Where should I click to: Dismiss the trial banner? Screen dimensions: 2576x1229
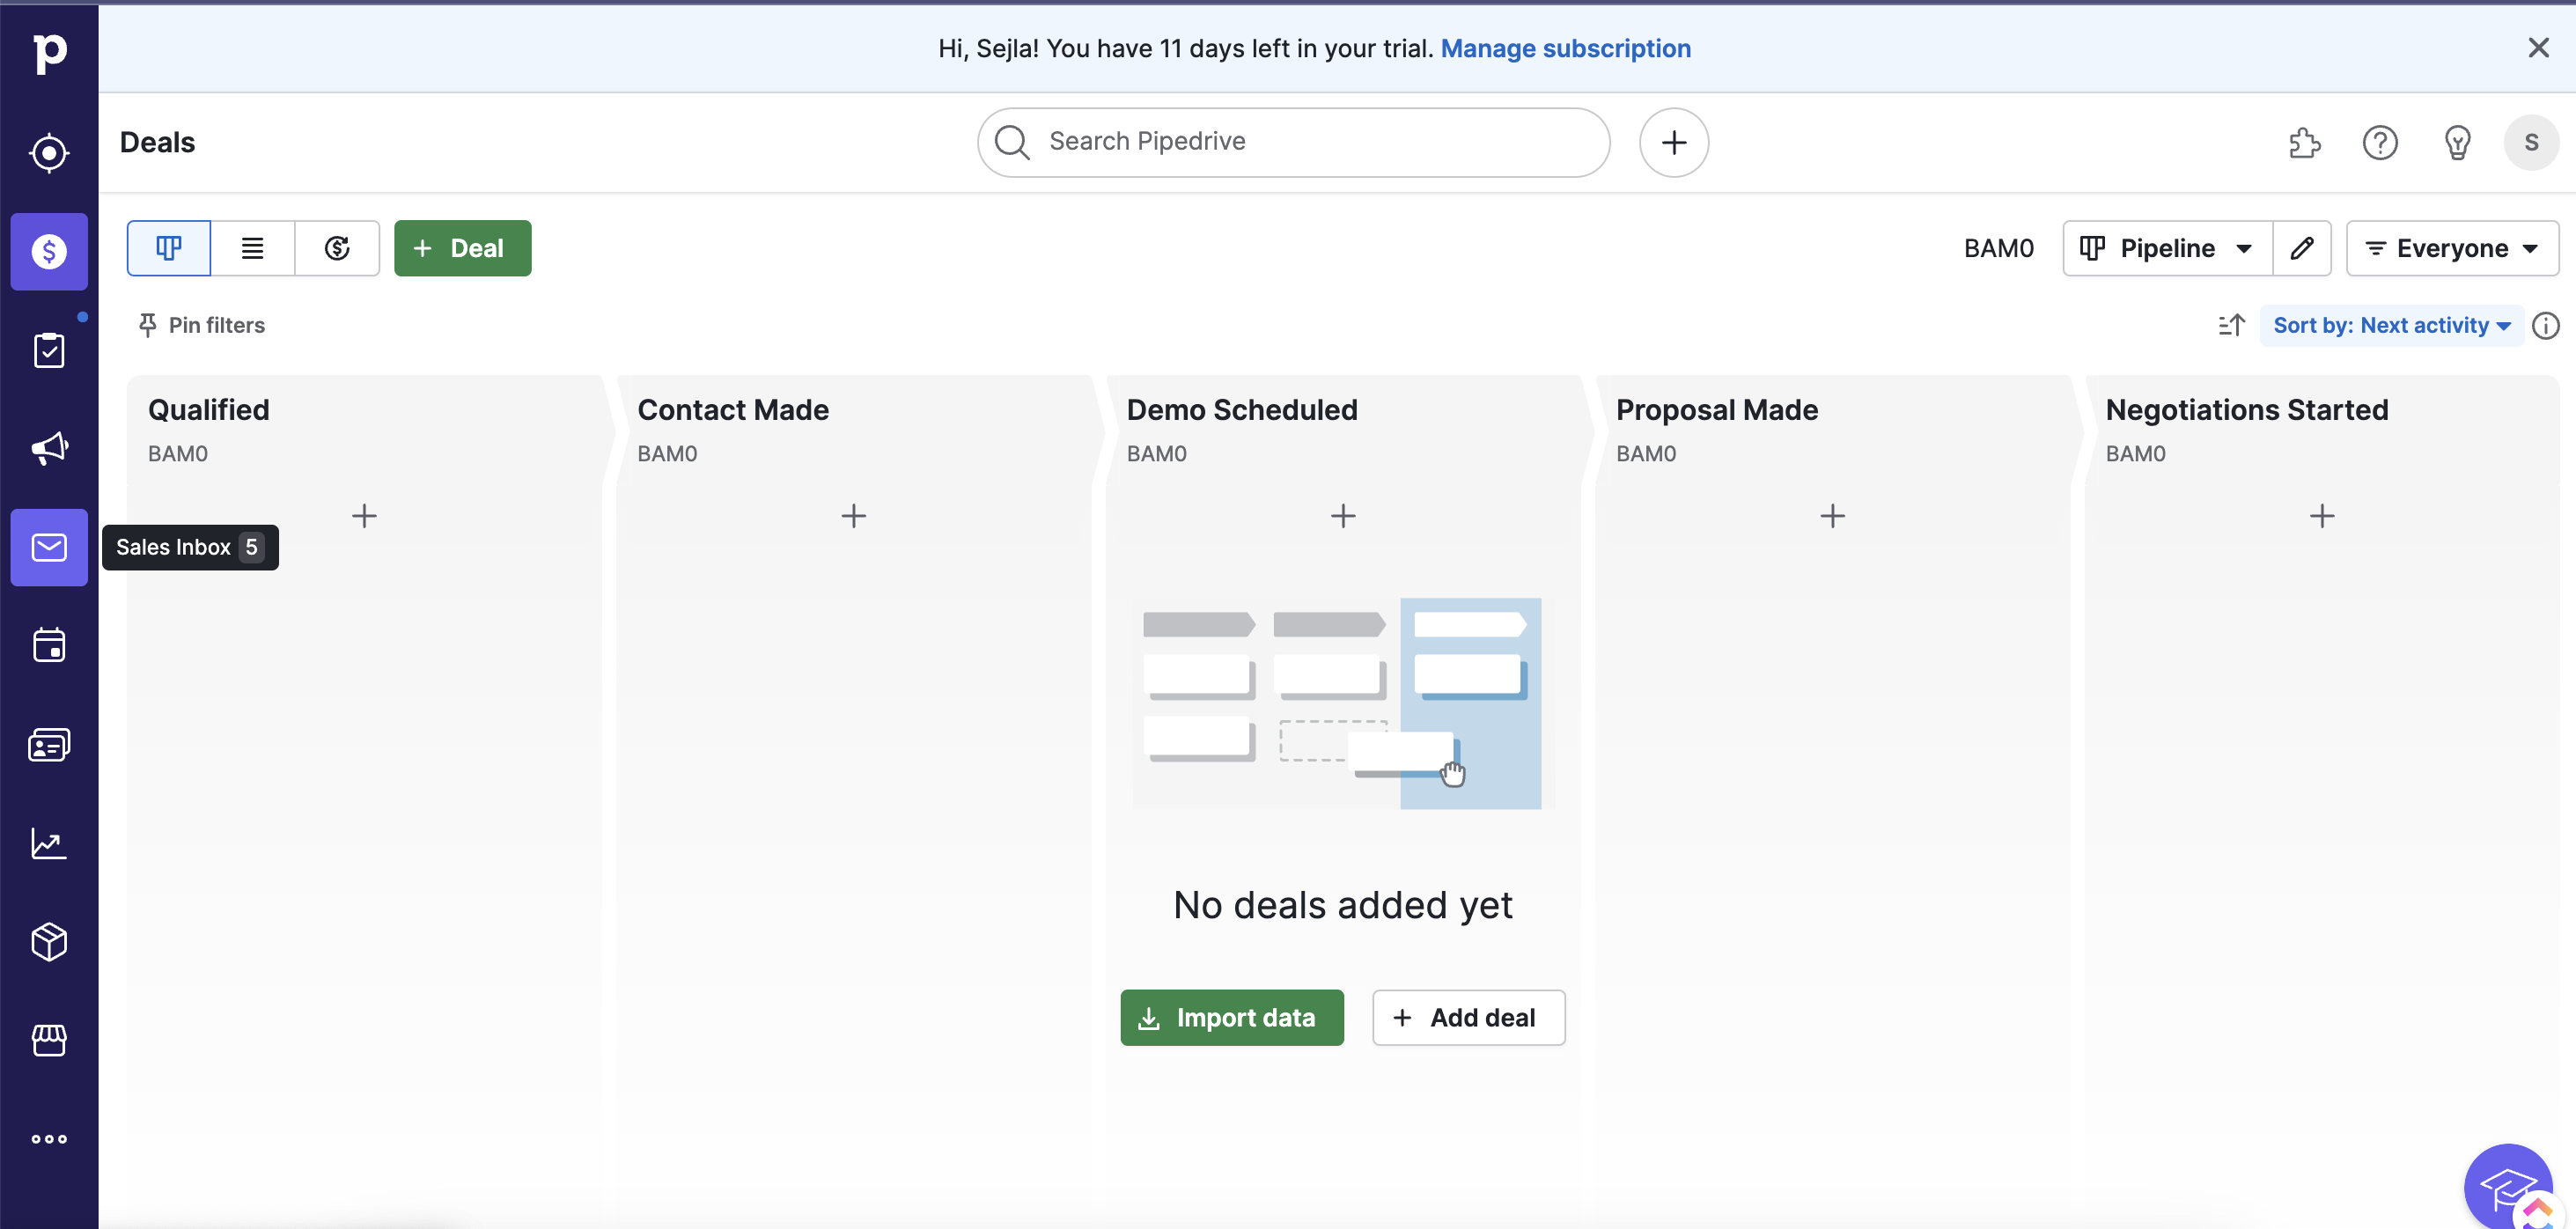tap(2538, 48)
